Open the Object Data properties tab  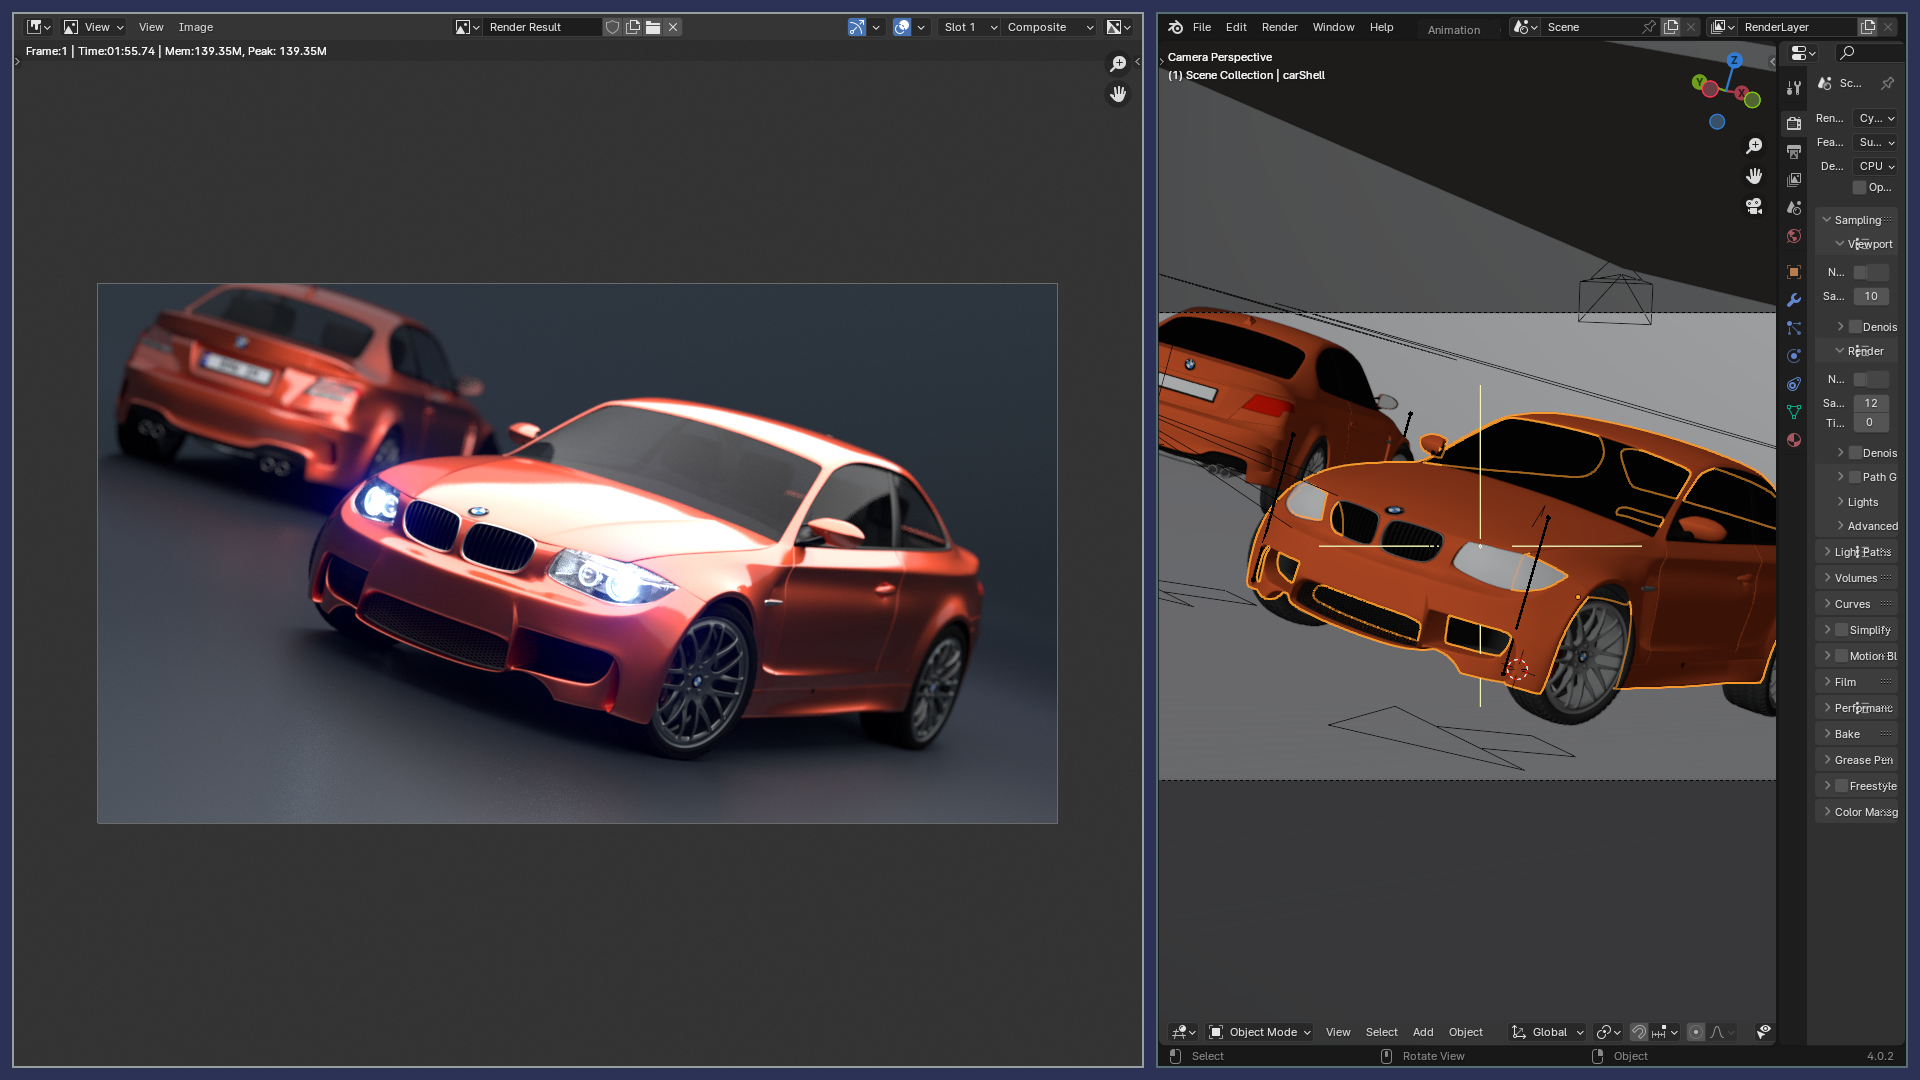point(1794,412)
